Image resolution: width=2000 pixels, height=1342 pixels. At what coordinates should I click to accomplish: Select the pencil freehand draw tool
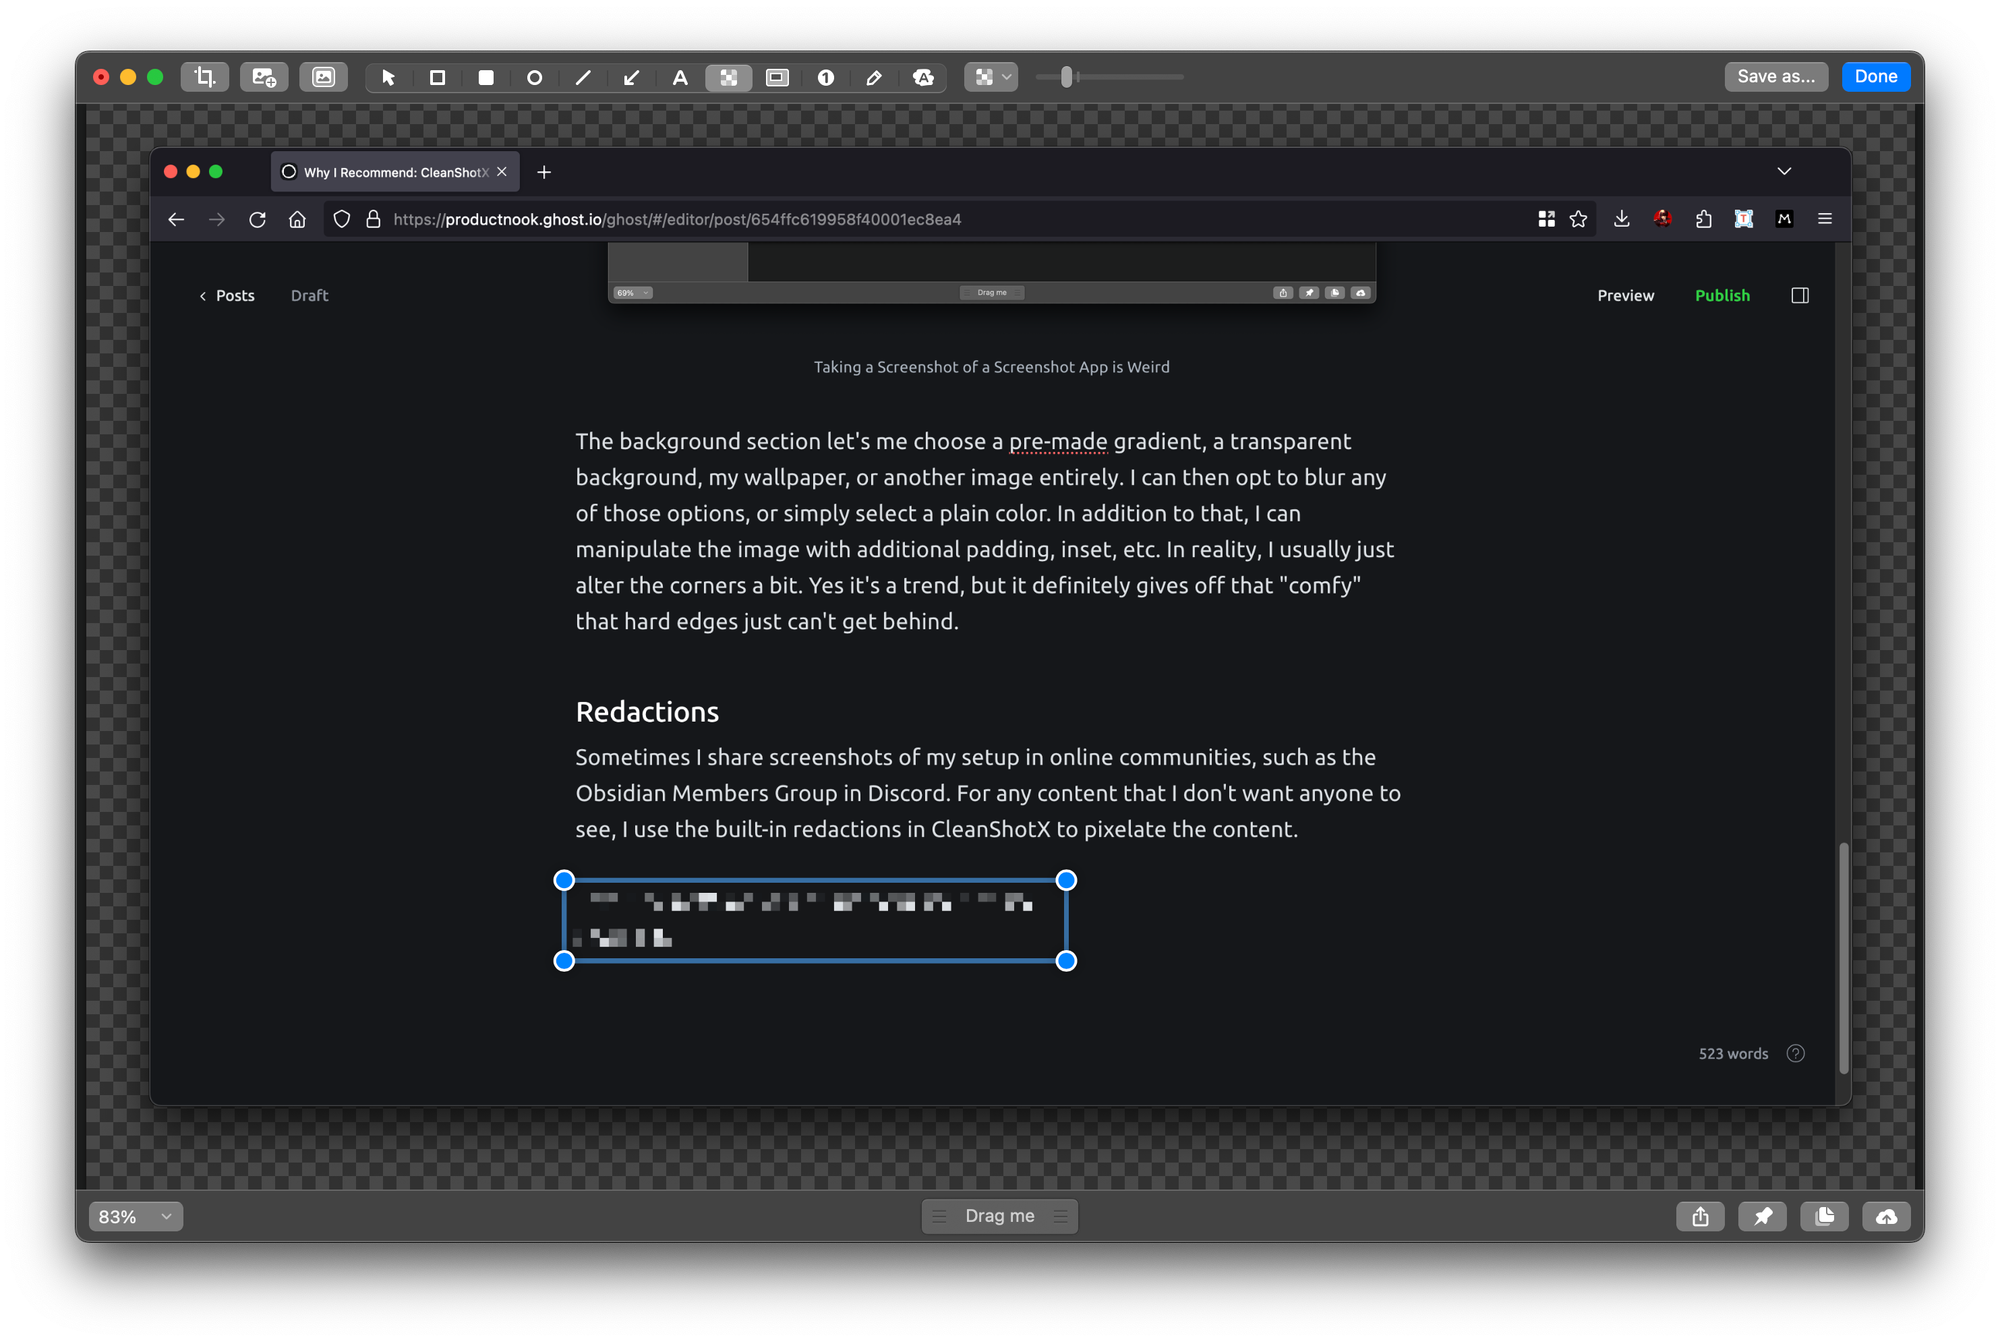(x=874, y=77)
